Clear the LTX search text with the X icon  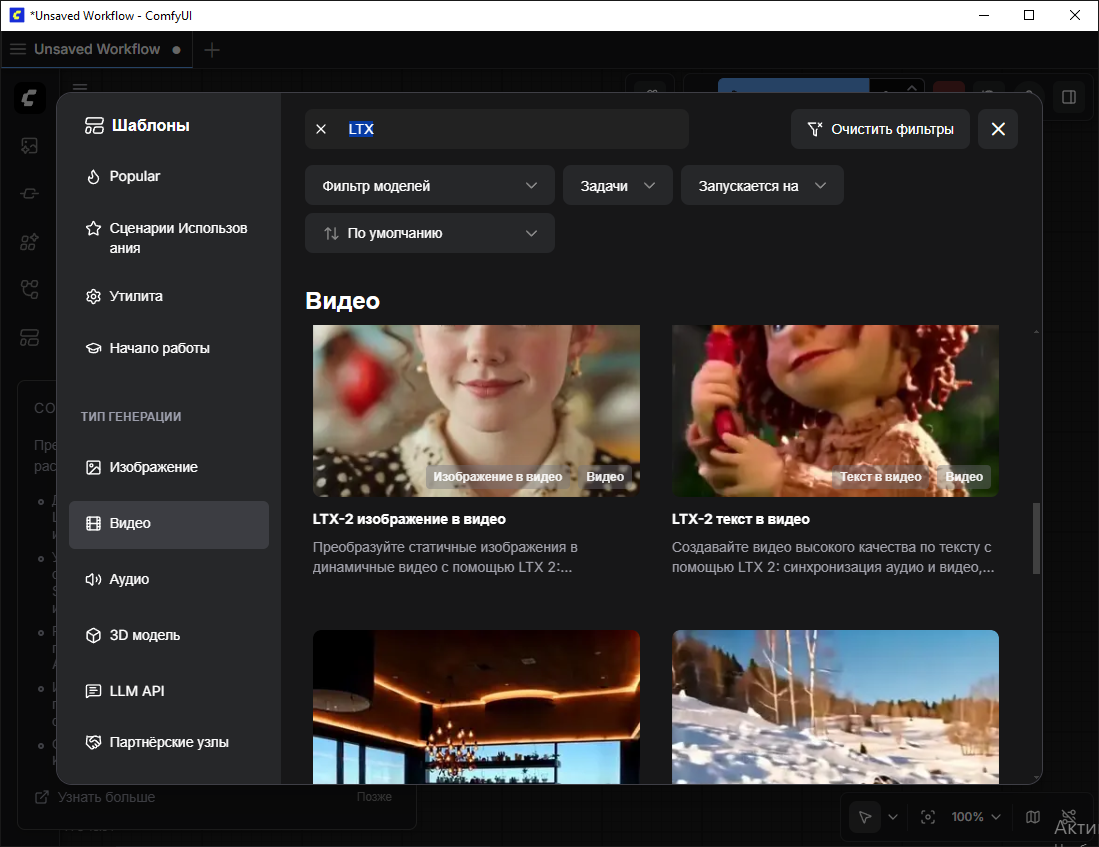coord(321,129)
